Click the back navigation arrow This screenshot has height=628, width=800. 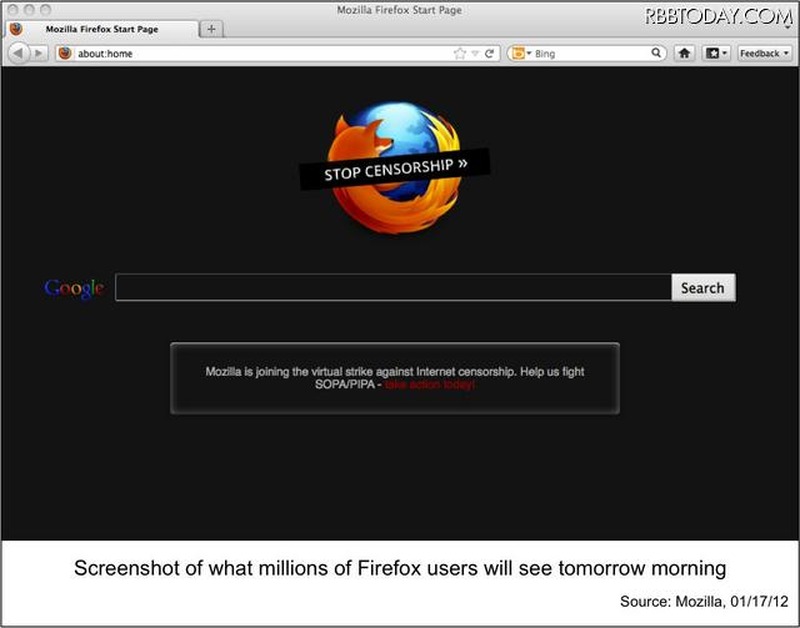(x=19, y=53)
